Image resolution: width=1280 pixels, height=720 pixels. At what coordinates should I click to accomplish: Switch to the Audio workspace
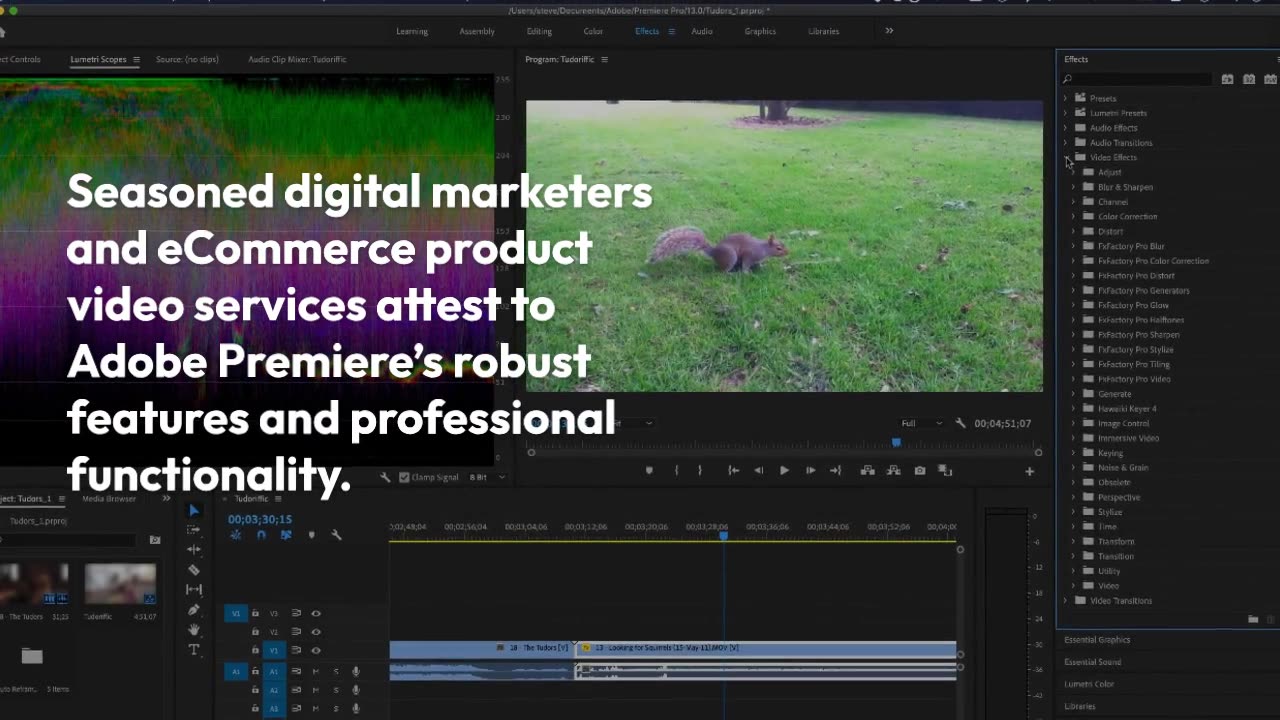pos(702,31)
